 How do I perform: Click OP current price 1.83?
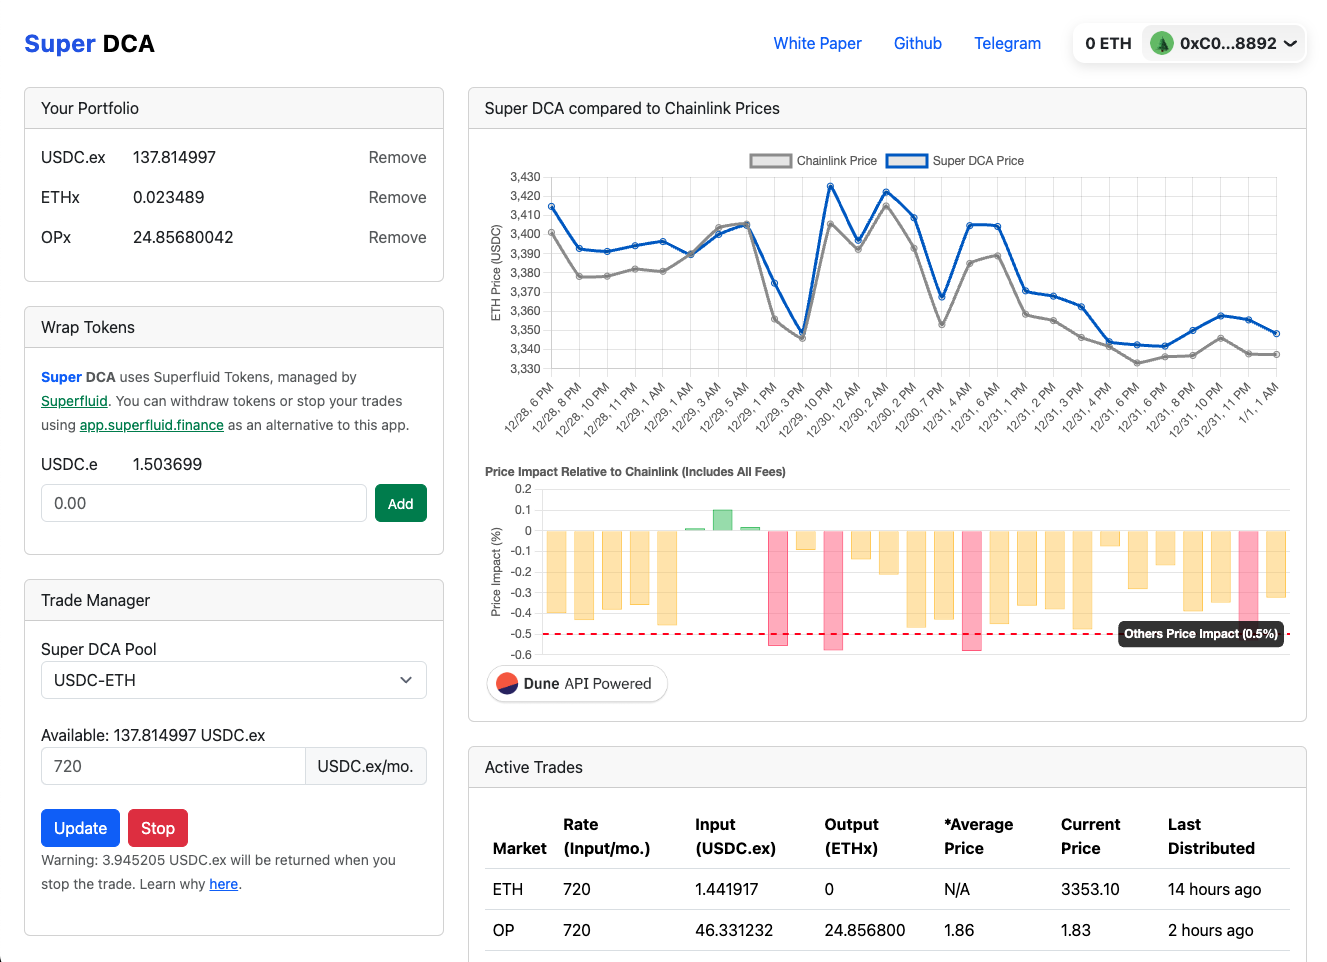tap(1076, 930)
